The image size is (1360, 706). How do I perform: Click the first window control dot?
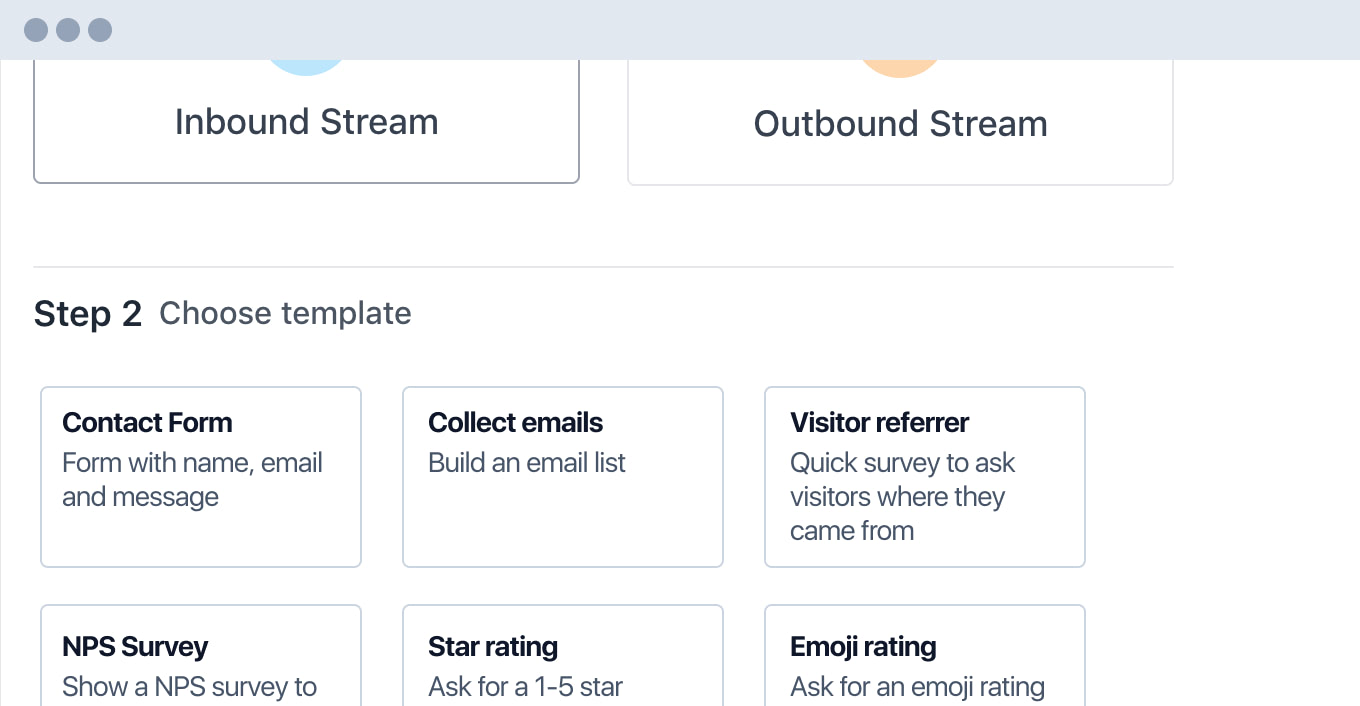point(36,30)
